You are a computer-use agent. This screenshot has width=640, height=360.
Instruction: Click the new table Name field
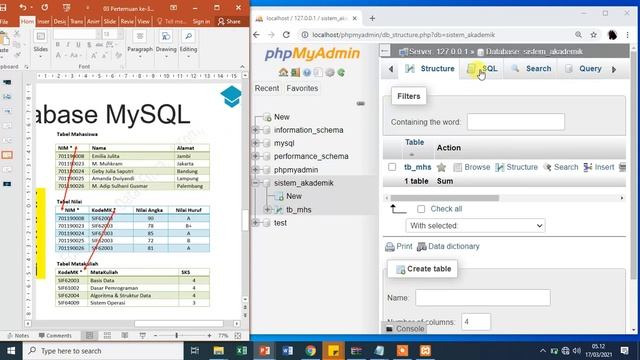(482, 298)
